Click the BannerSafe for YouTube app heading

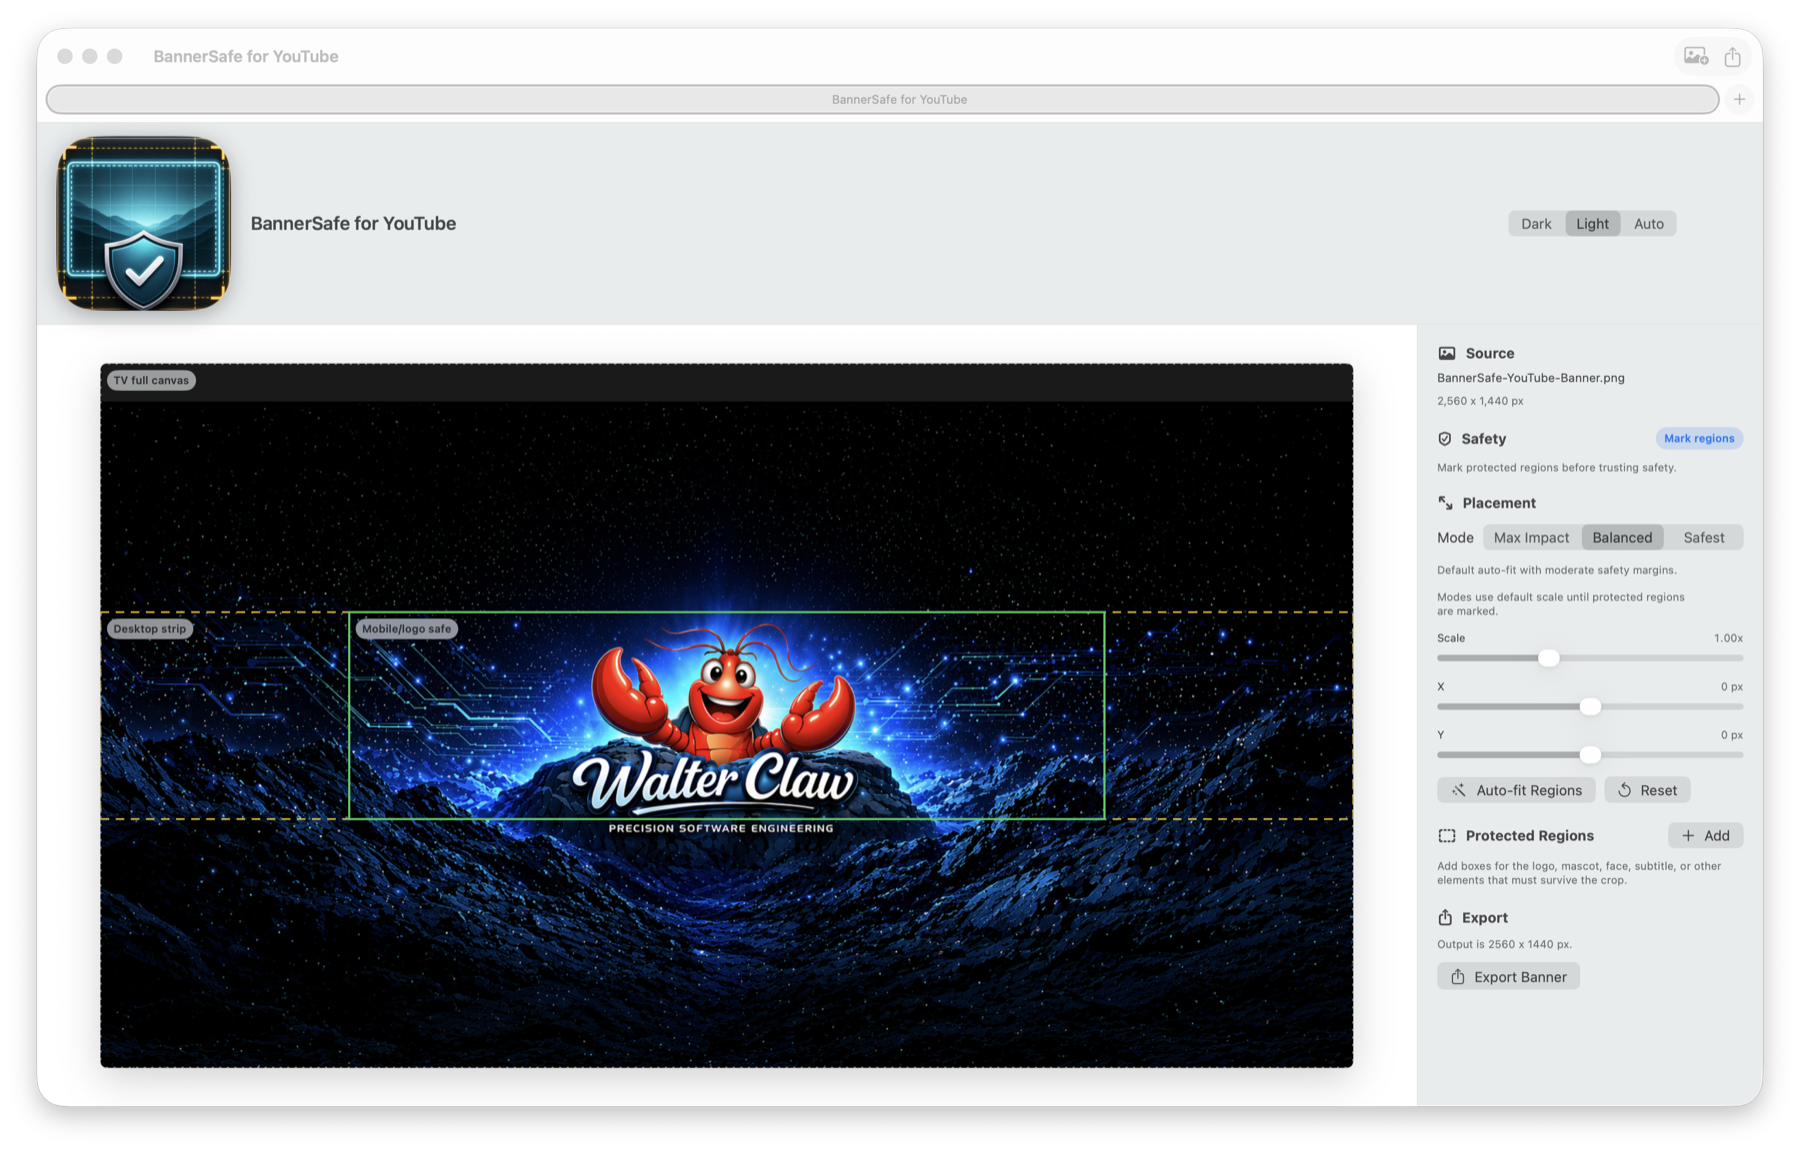[353, 224]
